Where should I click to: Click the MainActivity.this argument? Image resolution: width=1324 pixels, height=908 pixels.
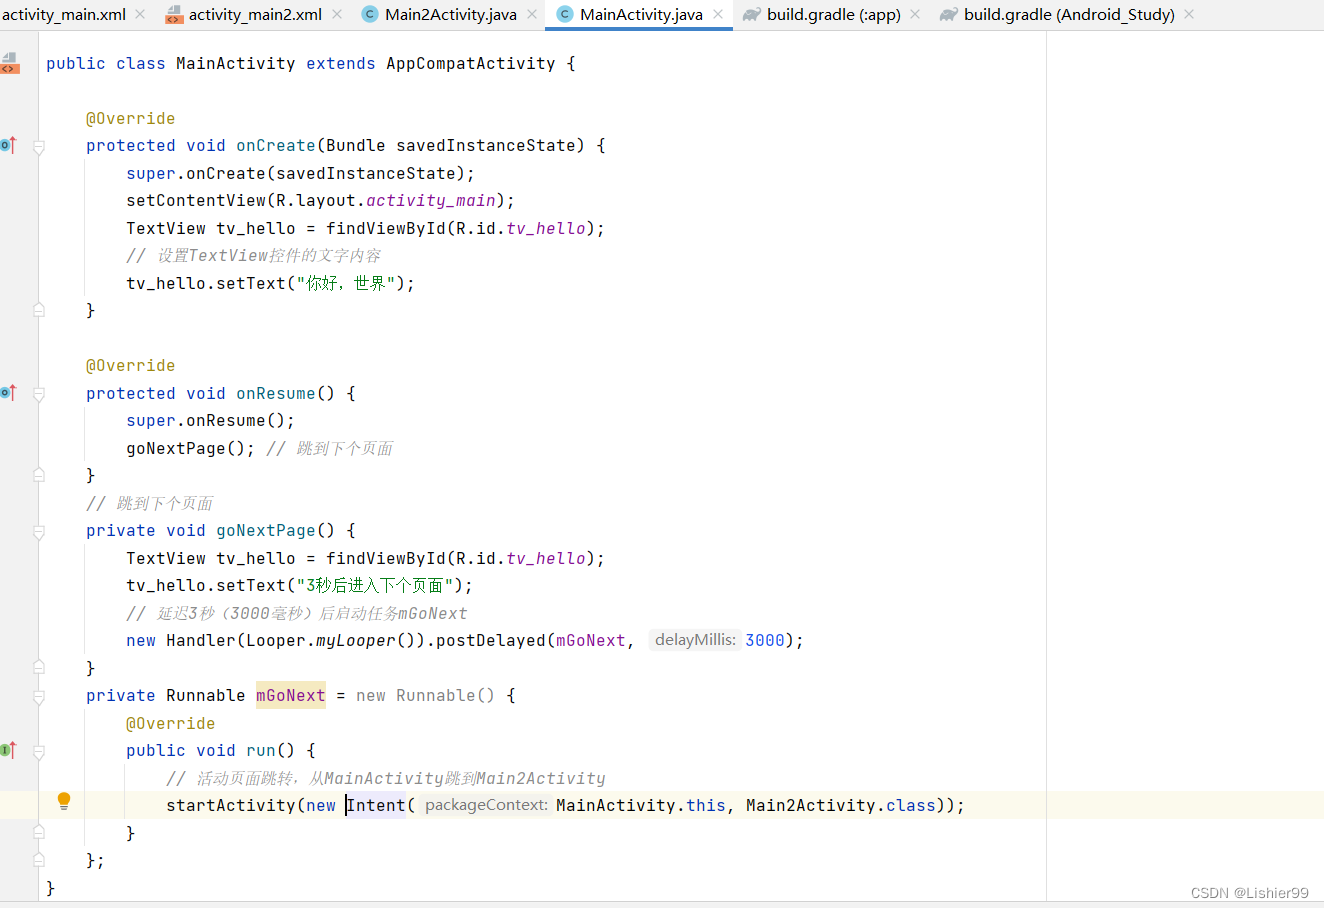(x=641, y=805)
